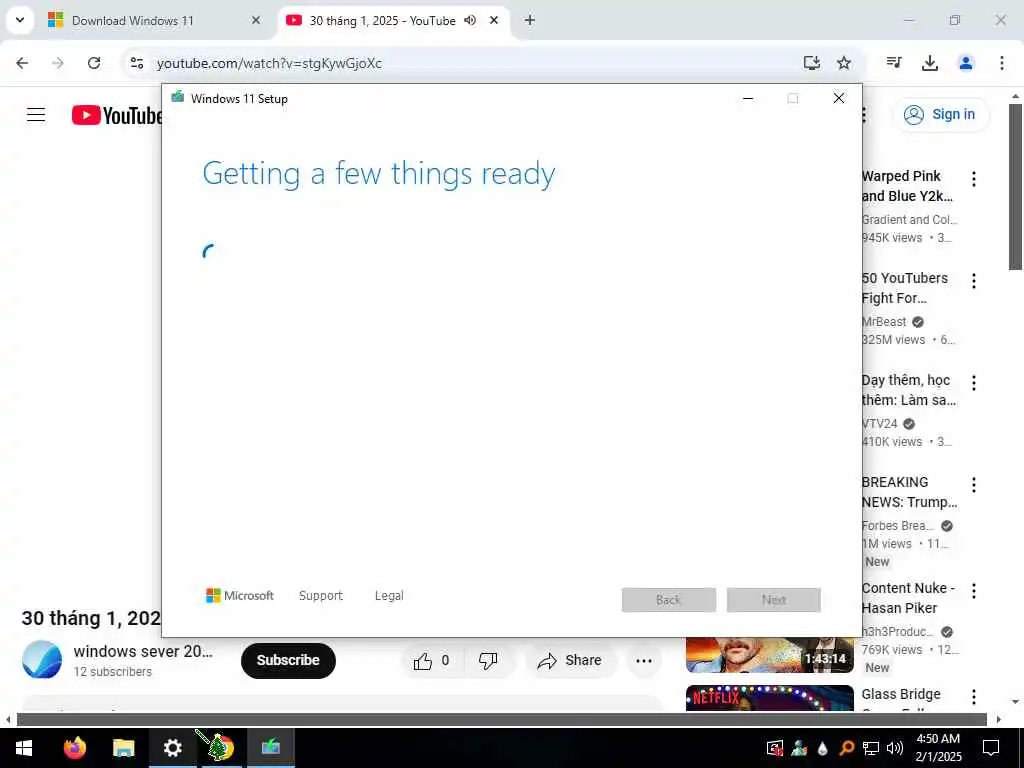This screenshot has height=768, width=1024.
Task: Share the YouTube video
Action: (569, 661)
